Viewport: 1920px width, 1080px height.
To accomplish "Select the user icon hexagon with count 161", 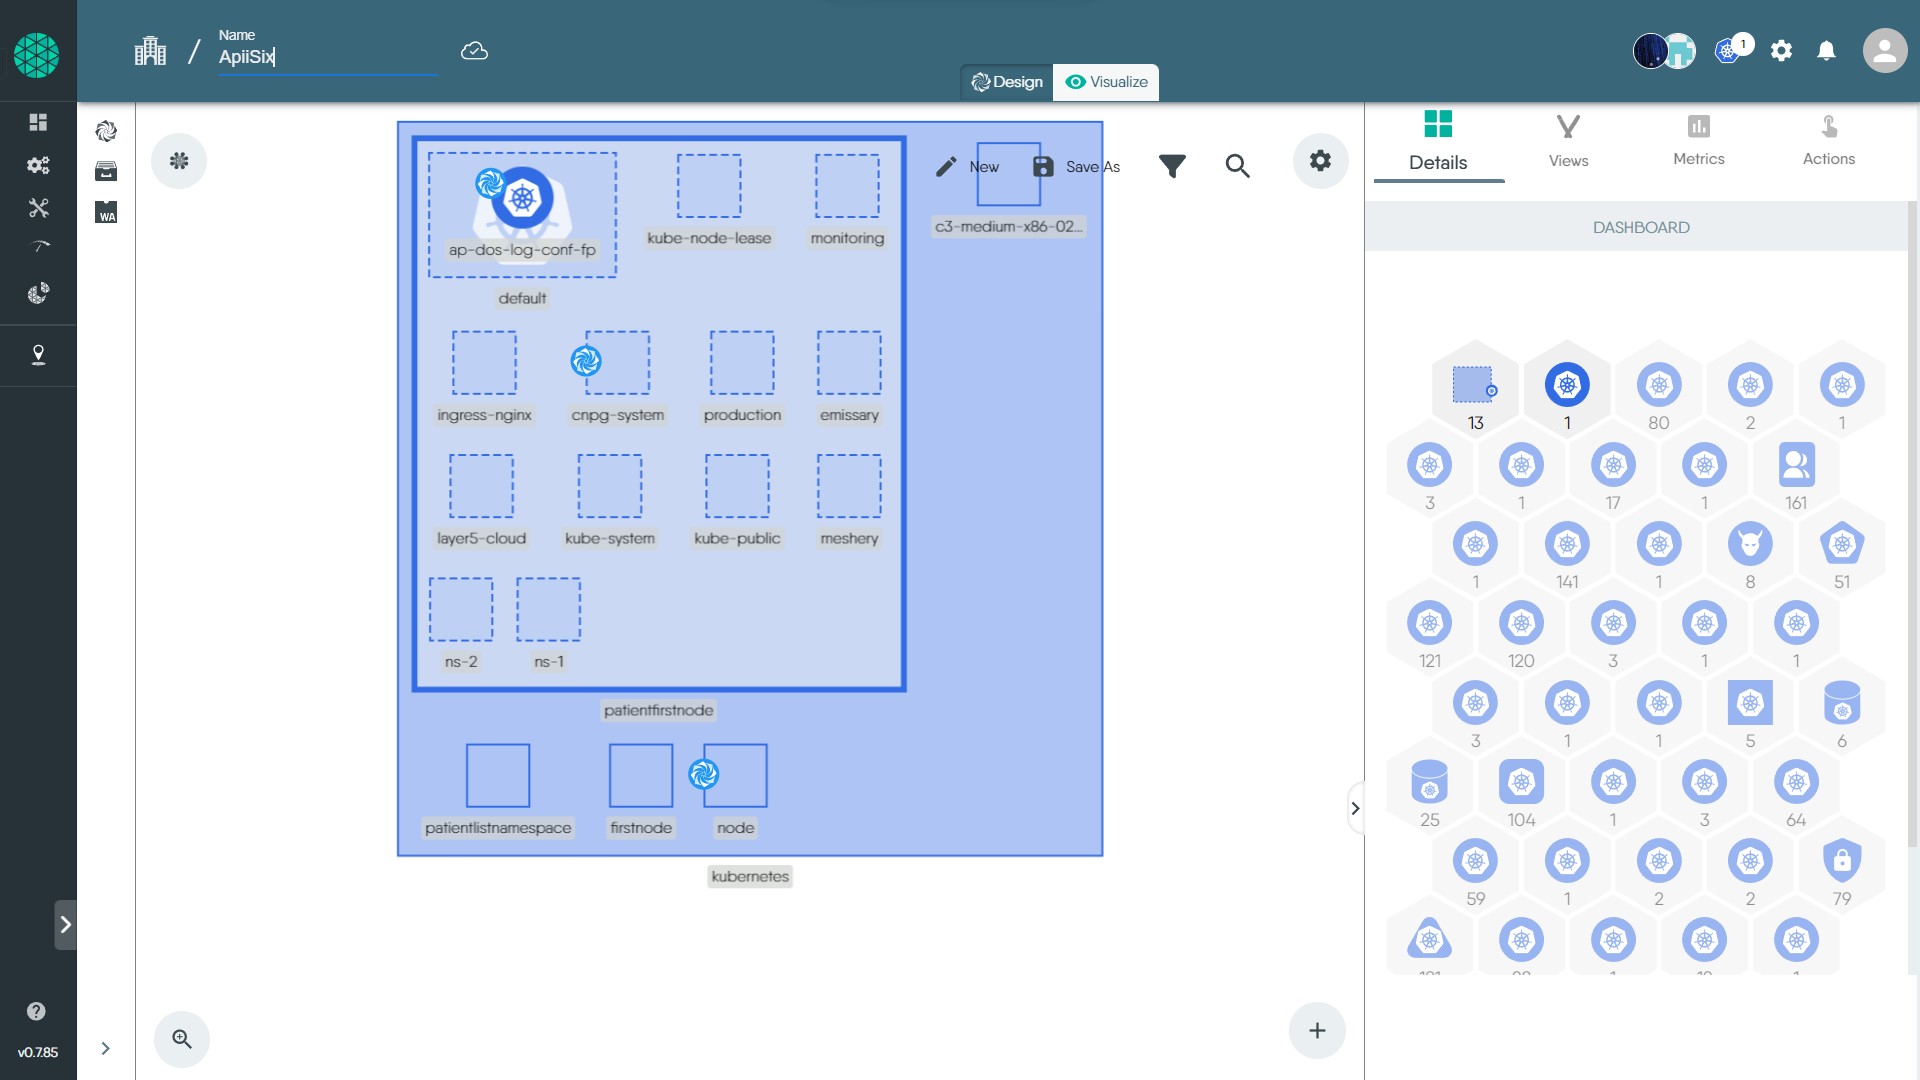I will tap(1796, 470).
